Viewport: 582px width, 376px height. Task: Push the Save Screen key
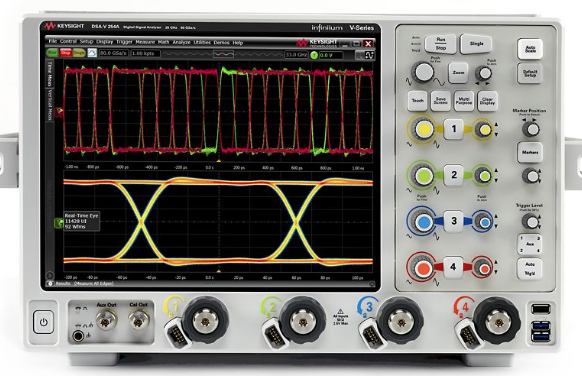click(441, 101)
